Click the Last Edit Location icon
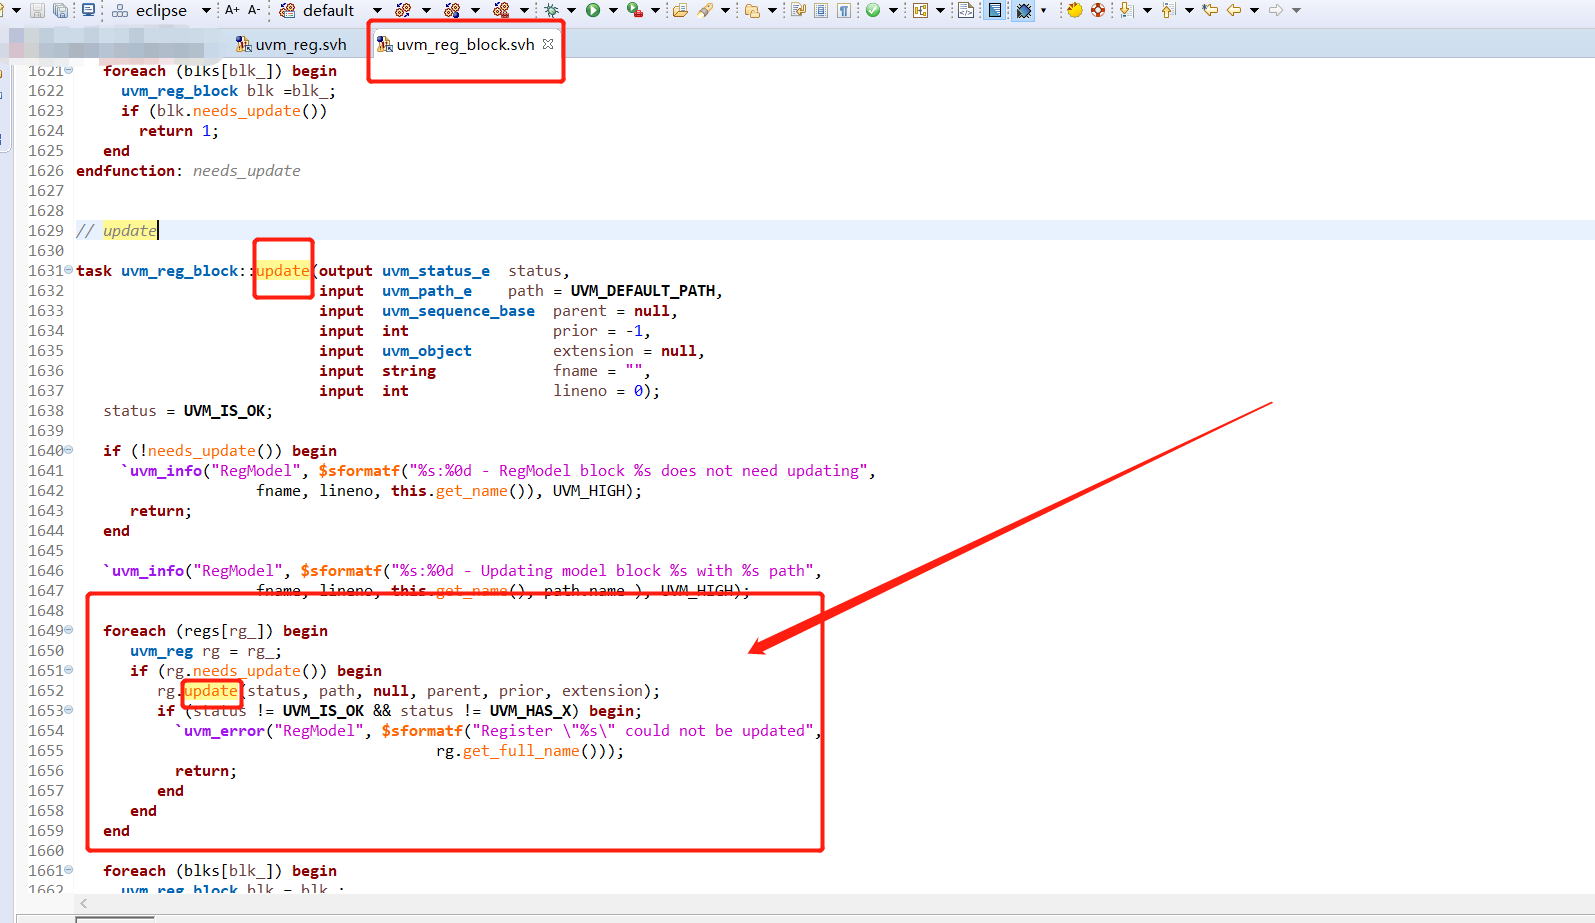The width and height of the screenshot is (1595, 923). 1210,10
